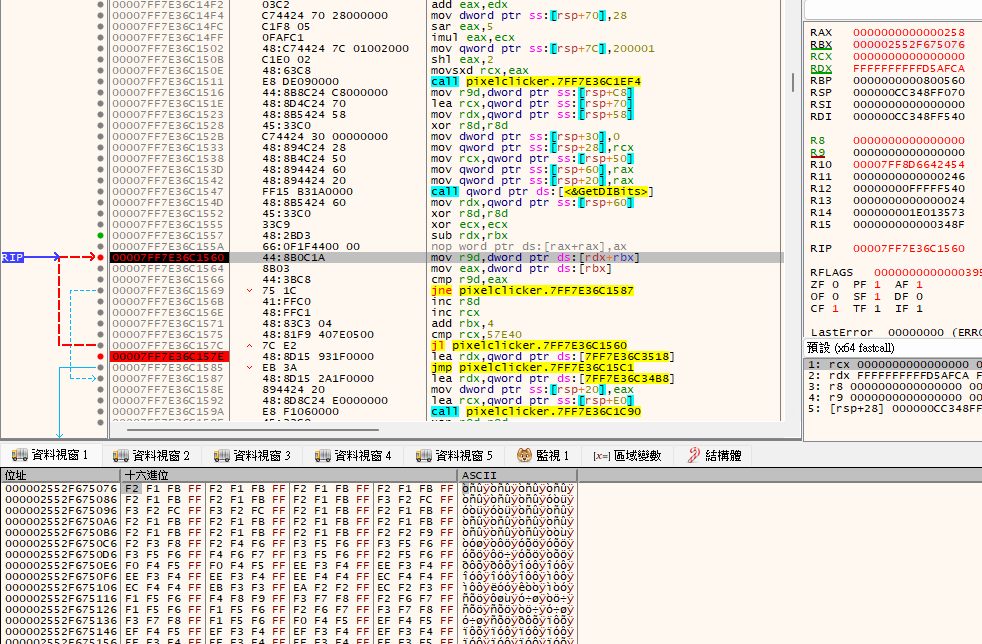Select dump row at address 000002552F675106
Image resolution: width=982 pixels, height=644 pixels.
(289, 588)
